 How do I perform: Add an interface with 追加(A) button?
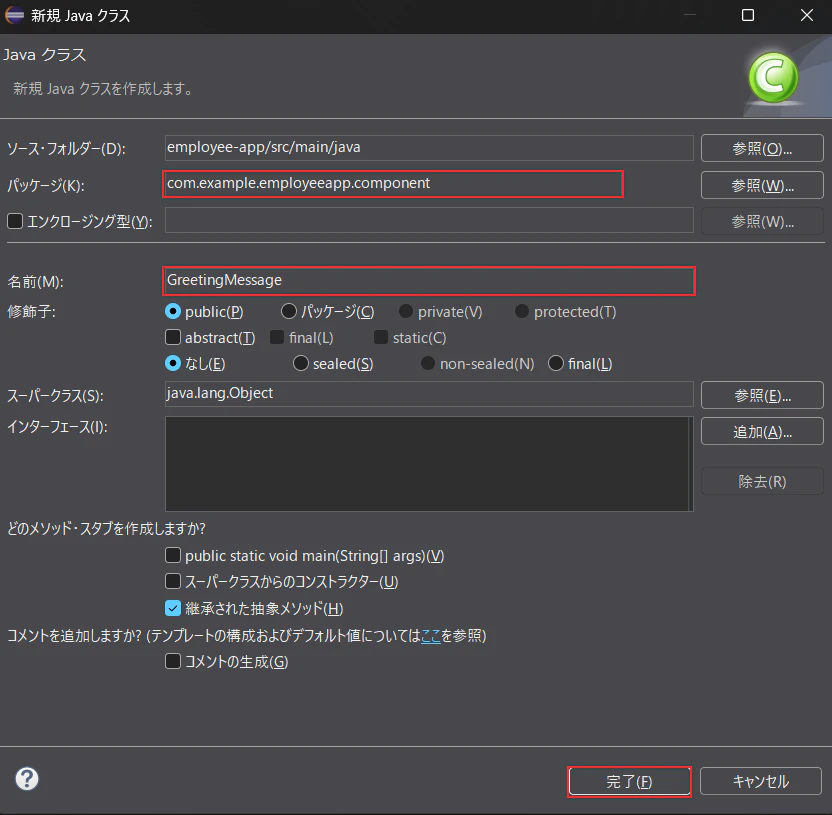[x=762, y=431]
